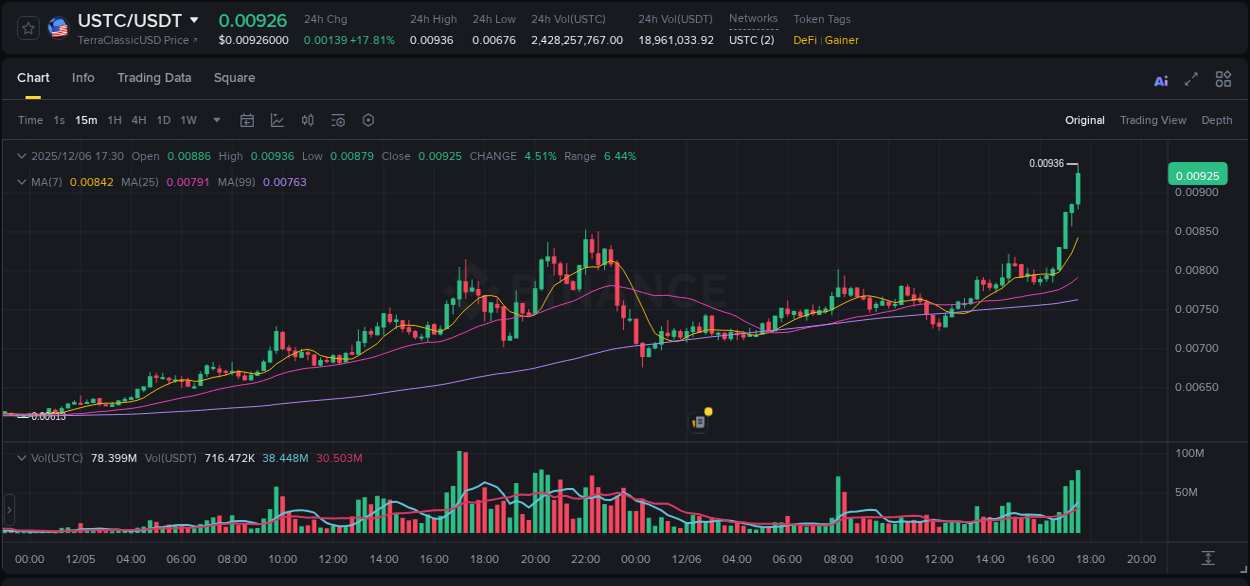Collapse the volume indicator row chevron
Screen dimensions: 1250x586
[x=21, y=456]
